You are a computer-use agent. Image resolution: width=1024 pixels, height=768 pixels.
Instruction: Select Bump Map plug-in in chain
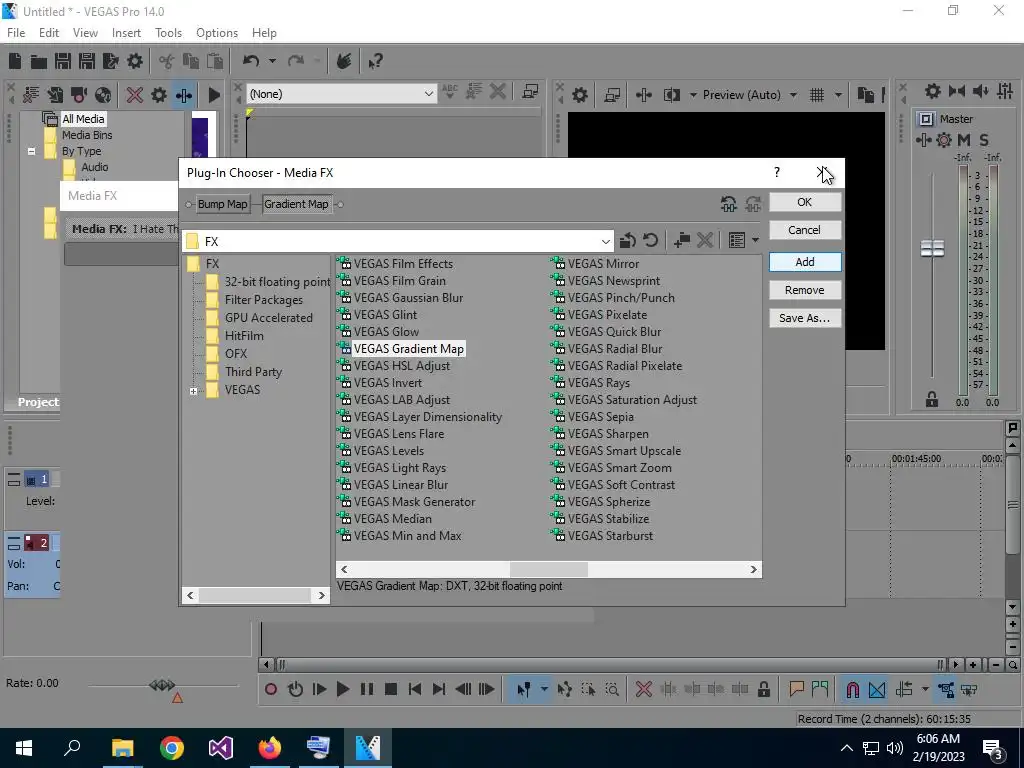pos(222,204)
